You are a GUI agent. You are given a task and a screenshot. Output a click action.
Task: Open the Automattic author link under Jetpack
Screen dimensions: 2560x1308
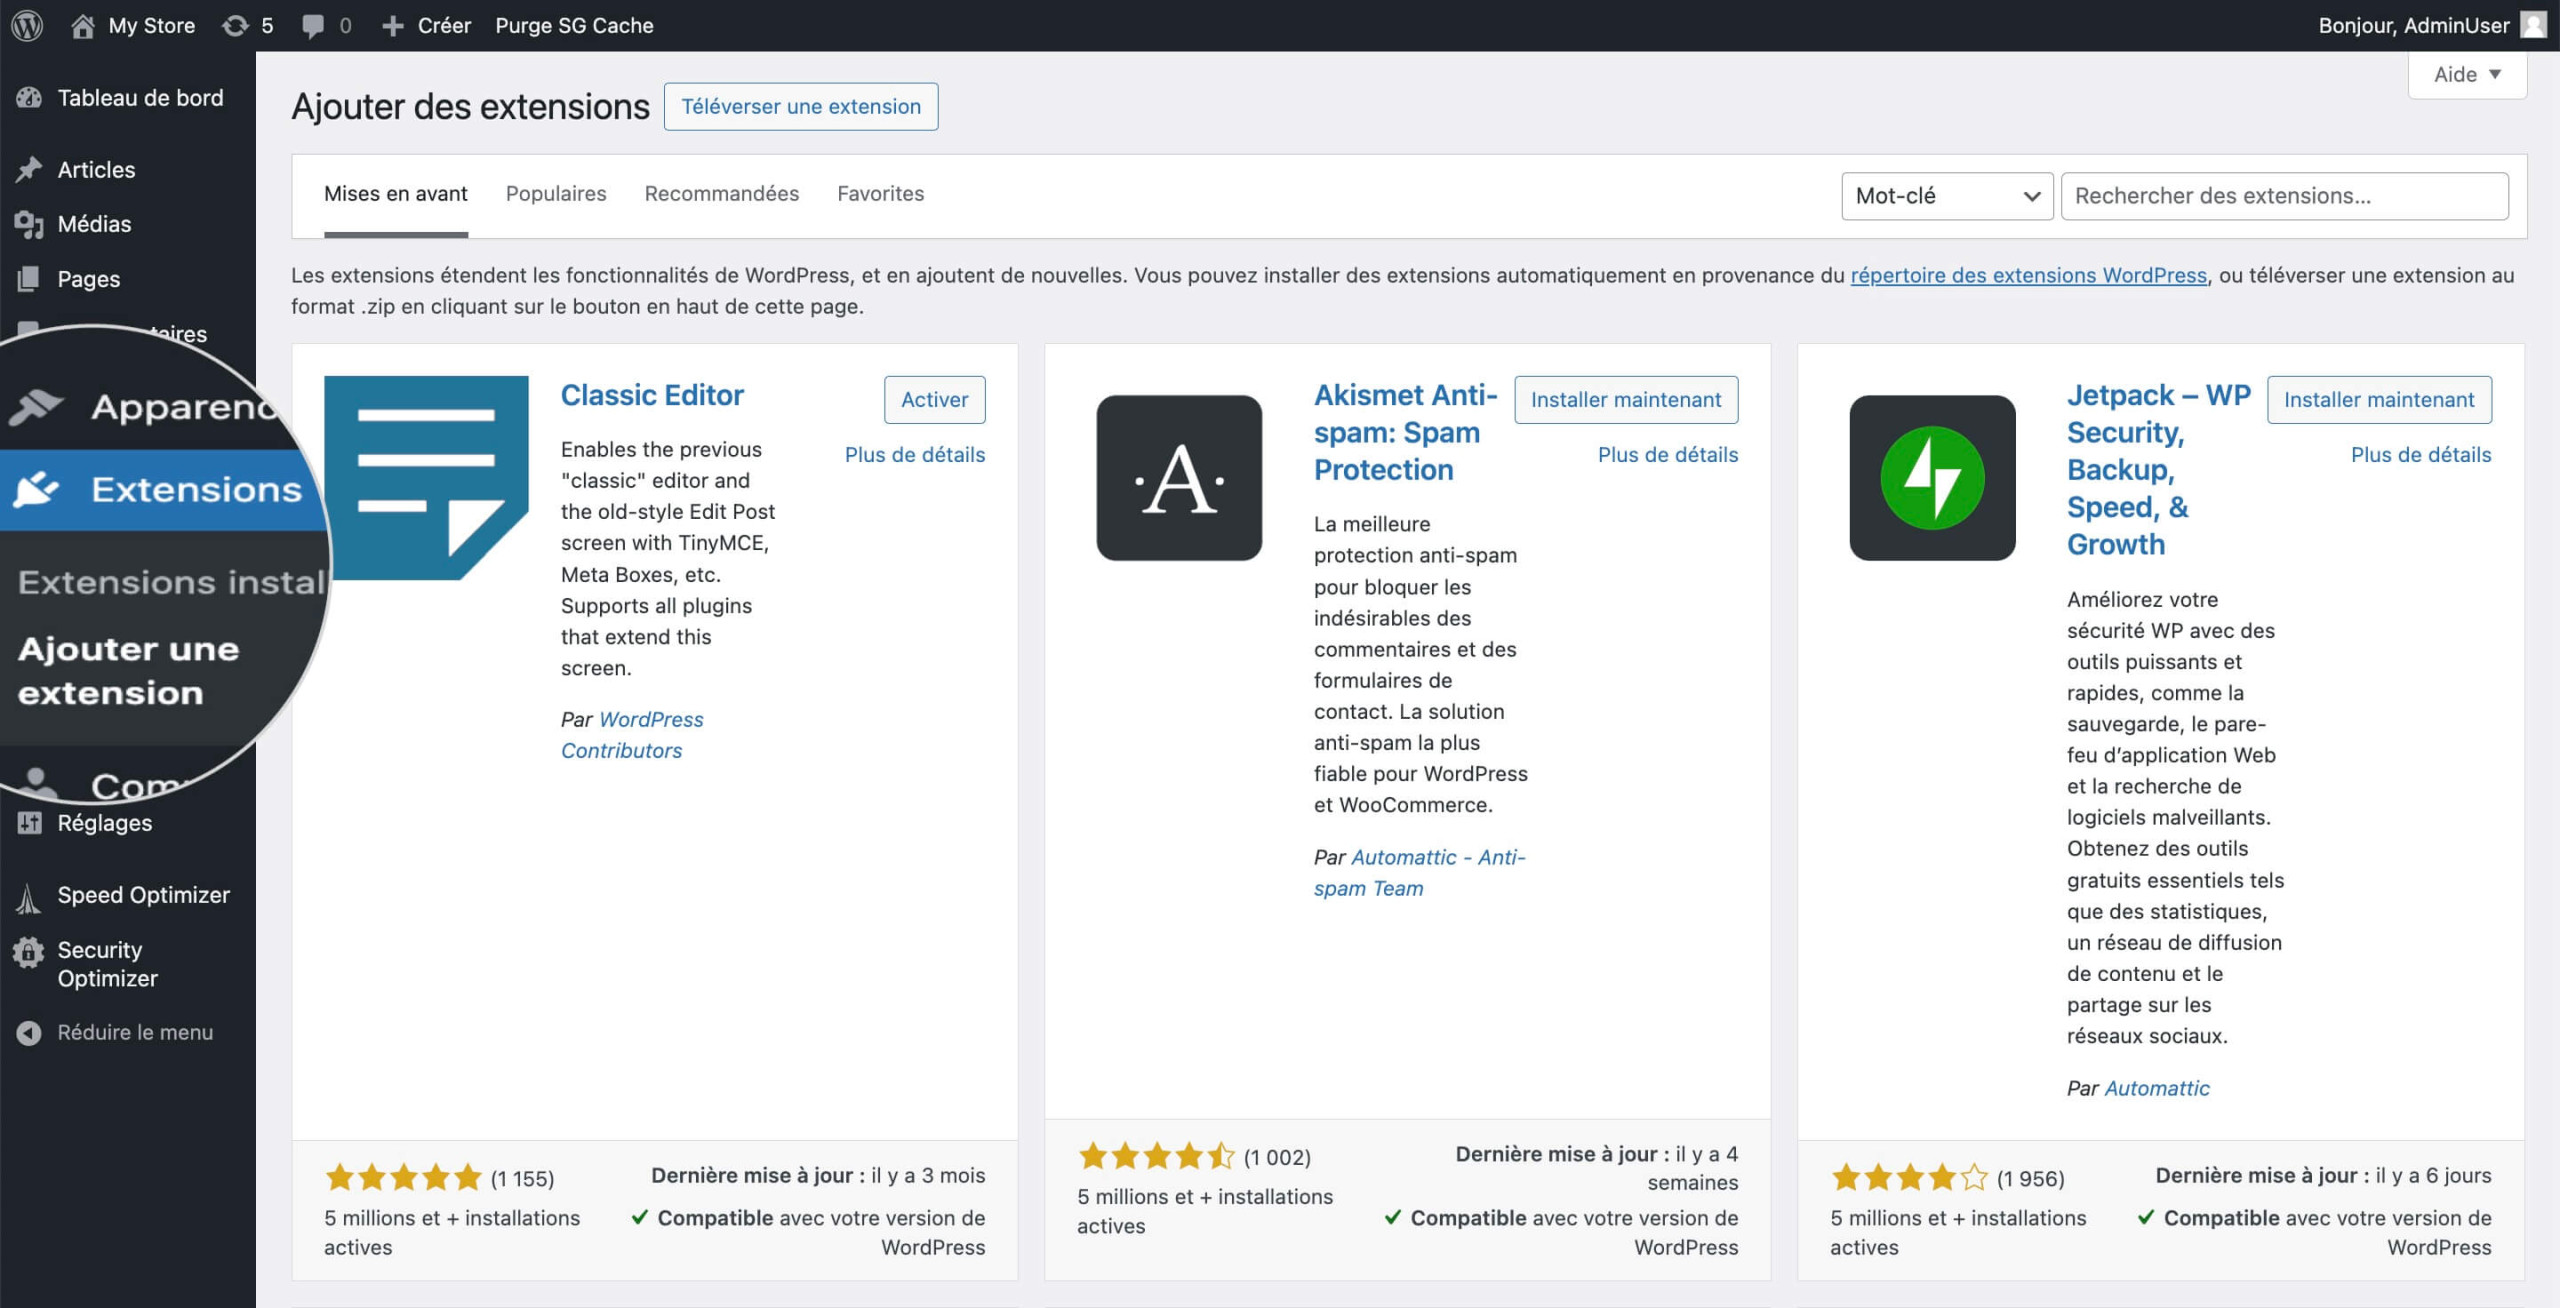coord(2157,1089)
